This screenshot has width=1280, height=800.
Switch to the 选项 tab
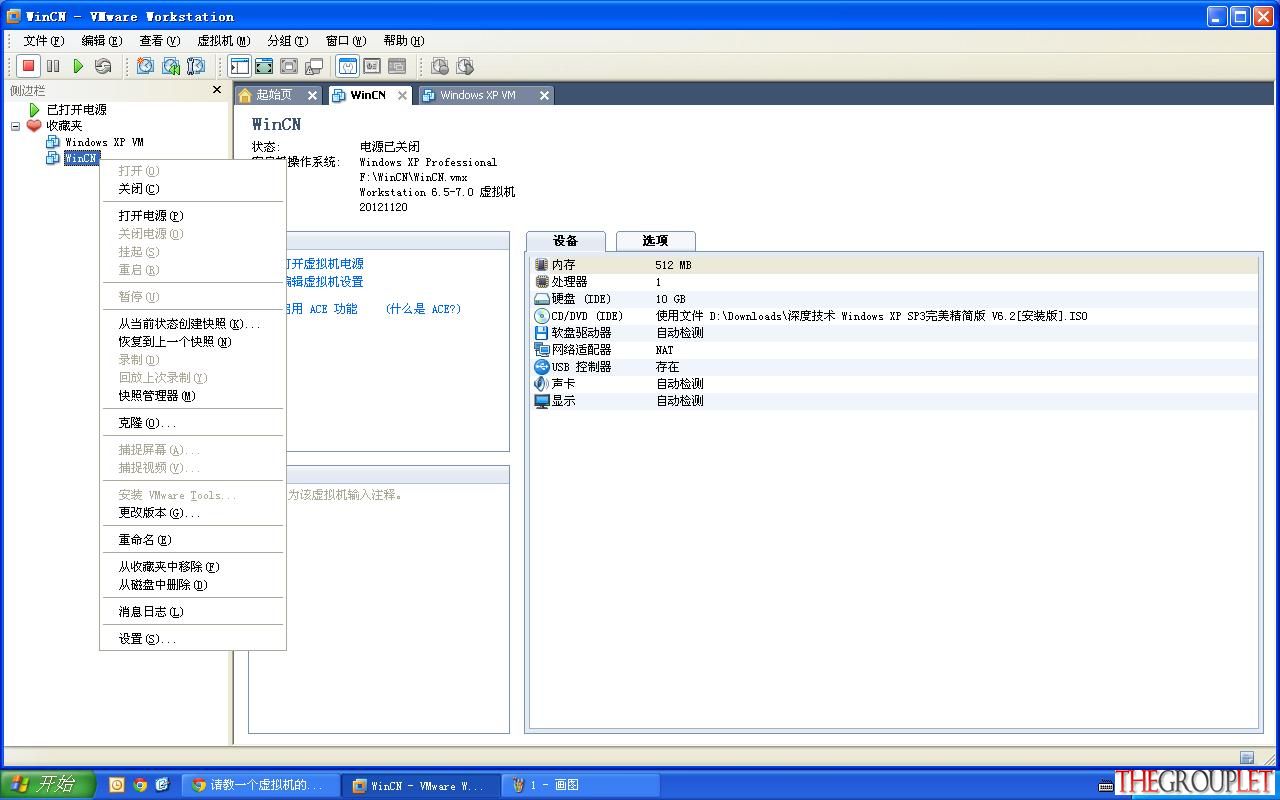(x=655, y=240)
